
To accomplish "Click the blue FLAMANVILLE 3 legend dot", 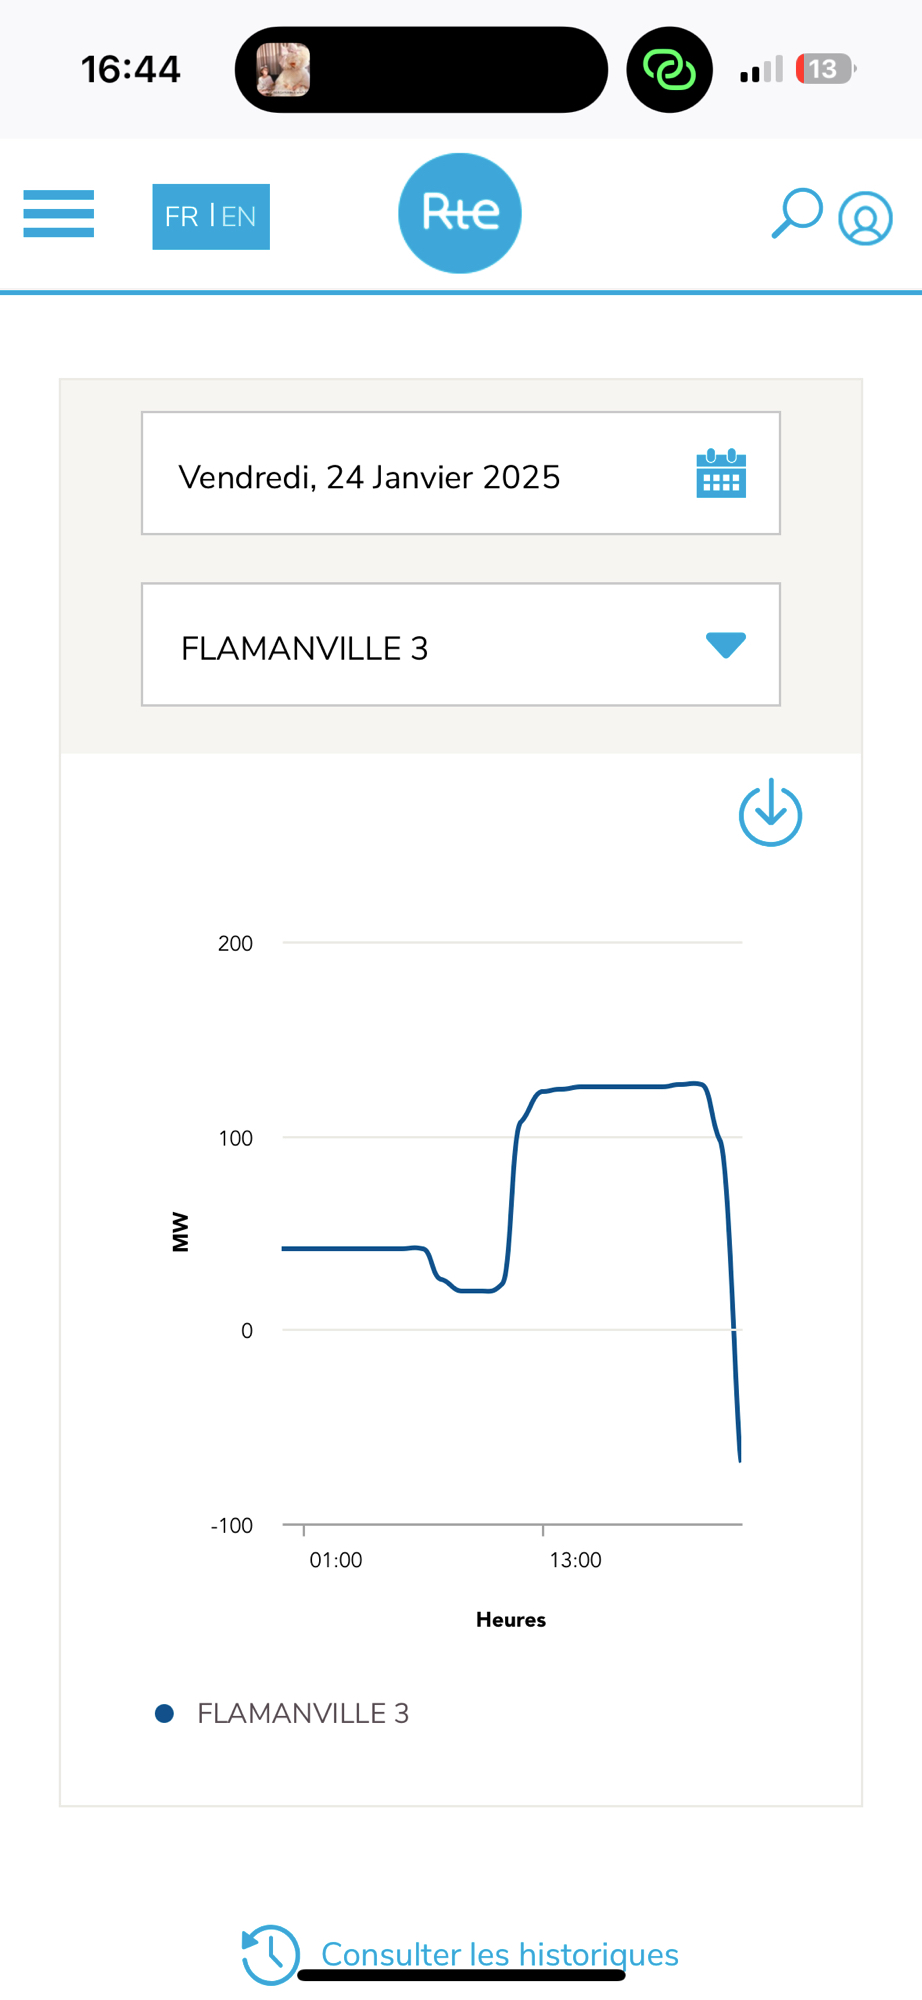I will point(165,1713).
